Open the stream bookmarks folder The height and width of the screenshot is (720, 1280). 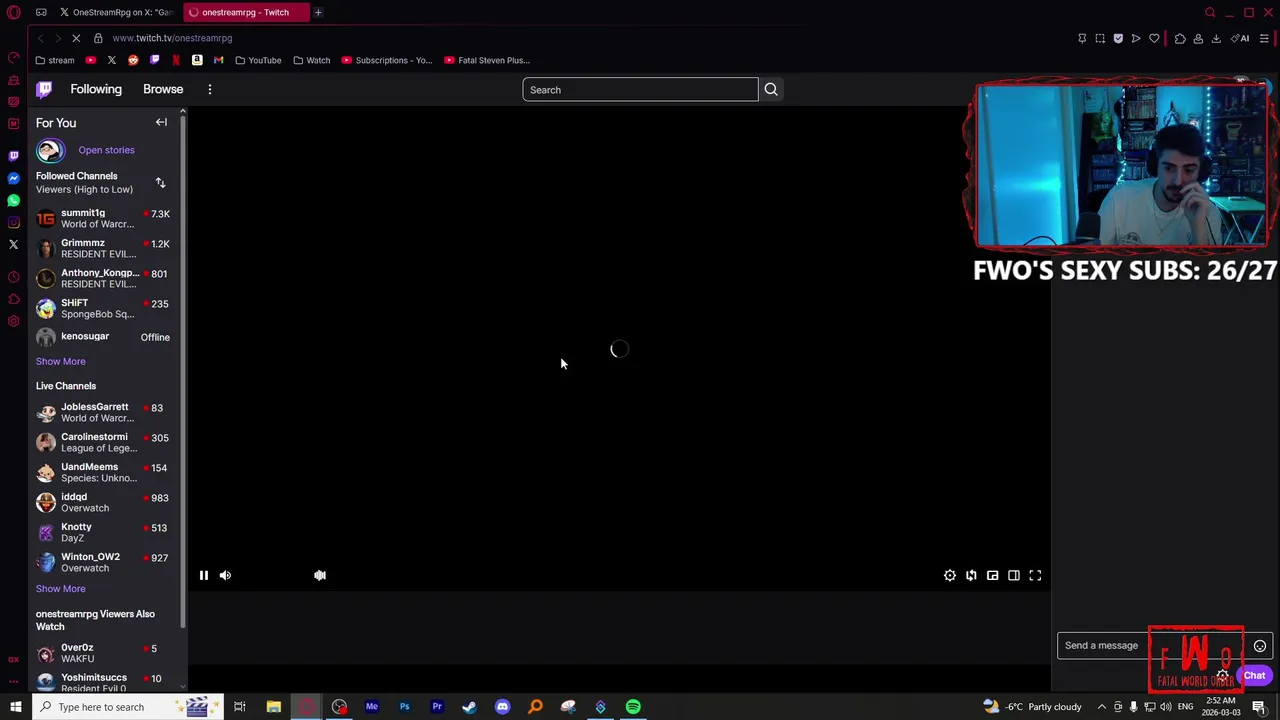tap(55, 60)
